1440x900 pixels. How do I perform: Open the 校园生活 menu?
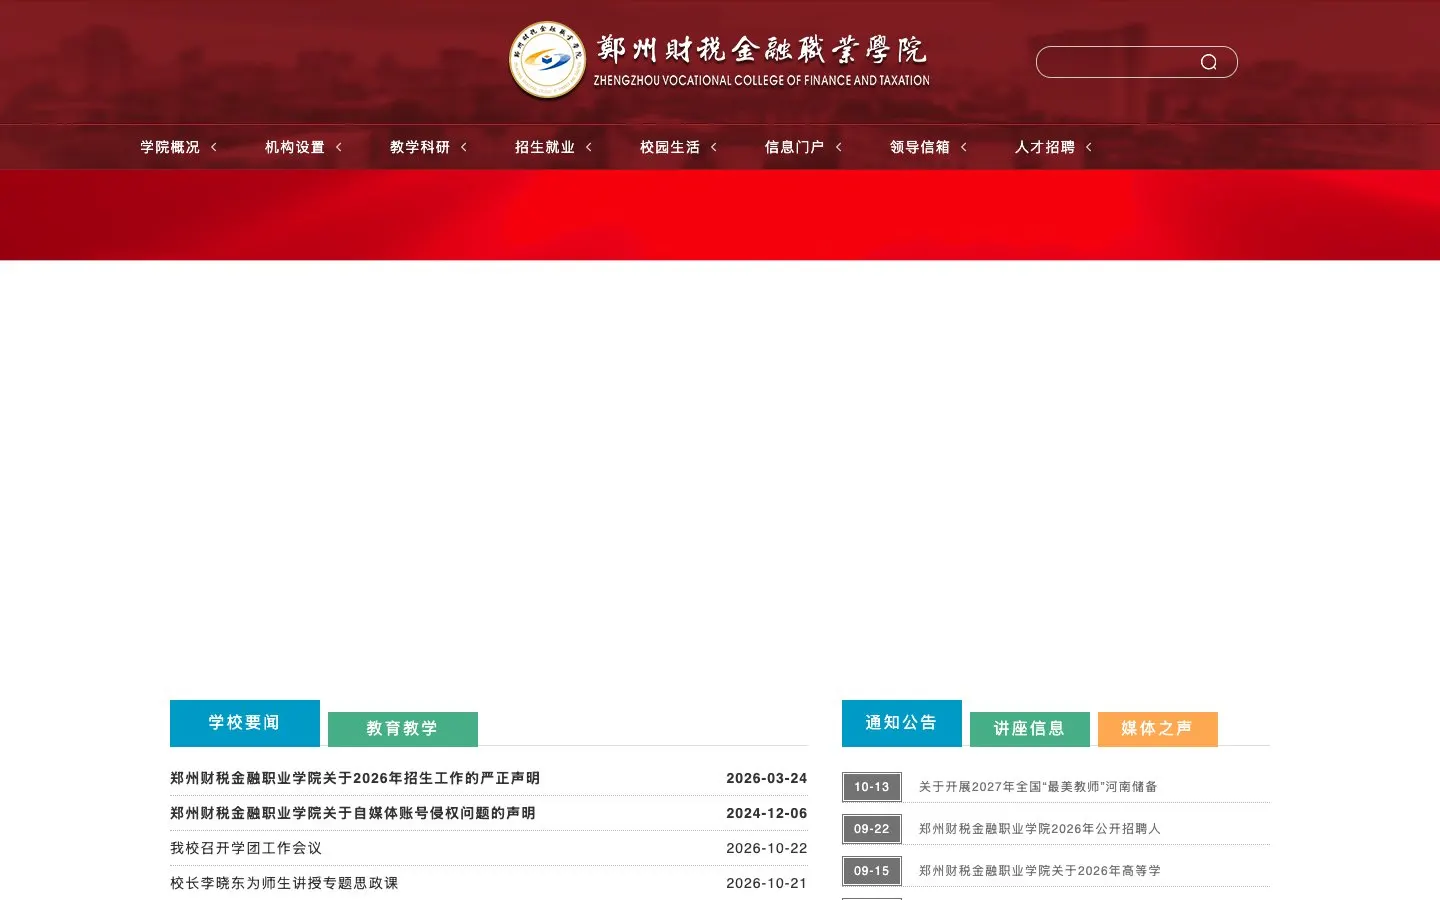coord(670,147)
